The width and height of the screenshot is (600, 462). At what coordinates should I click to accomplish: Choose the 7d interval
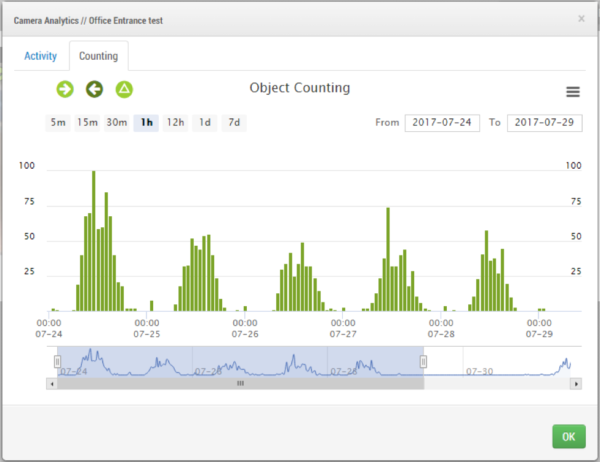pos(233,123)
